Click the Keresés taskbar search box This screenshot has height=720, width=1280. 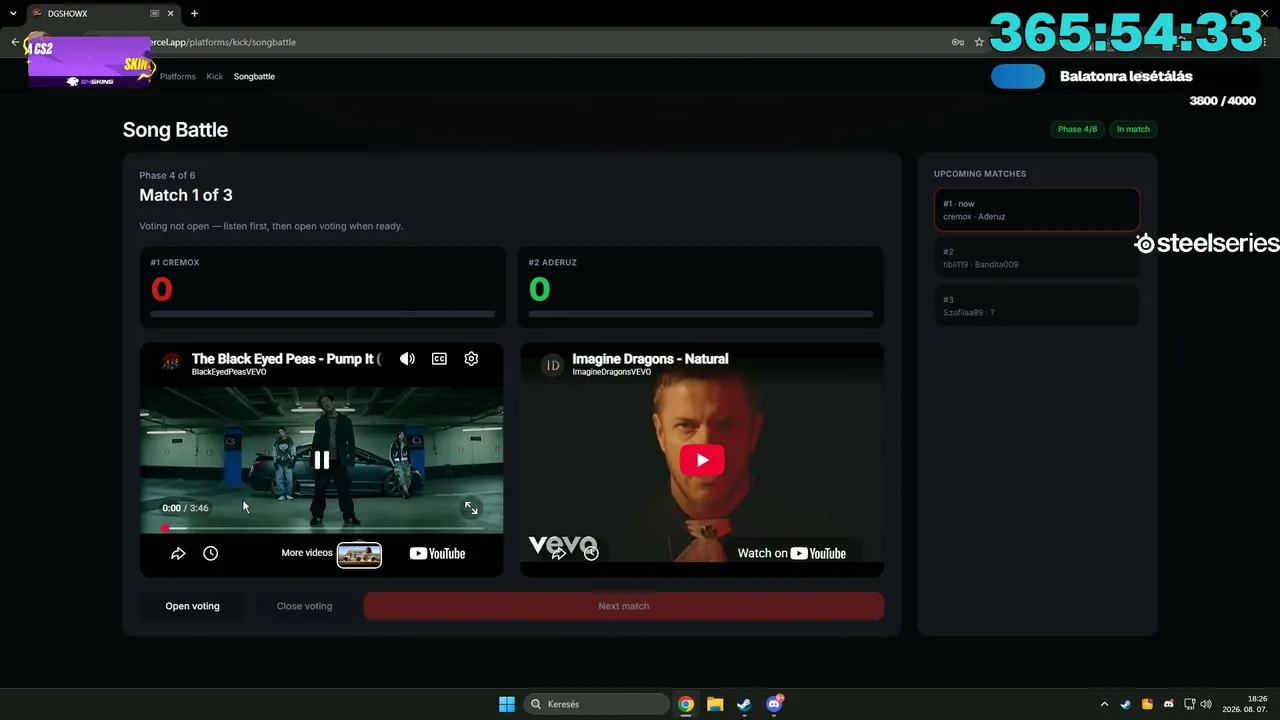[597, 704]
